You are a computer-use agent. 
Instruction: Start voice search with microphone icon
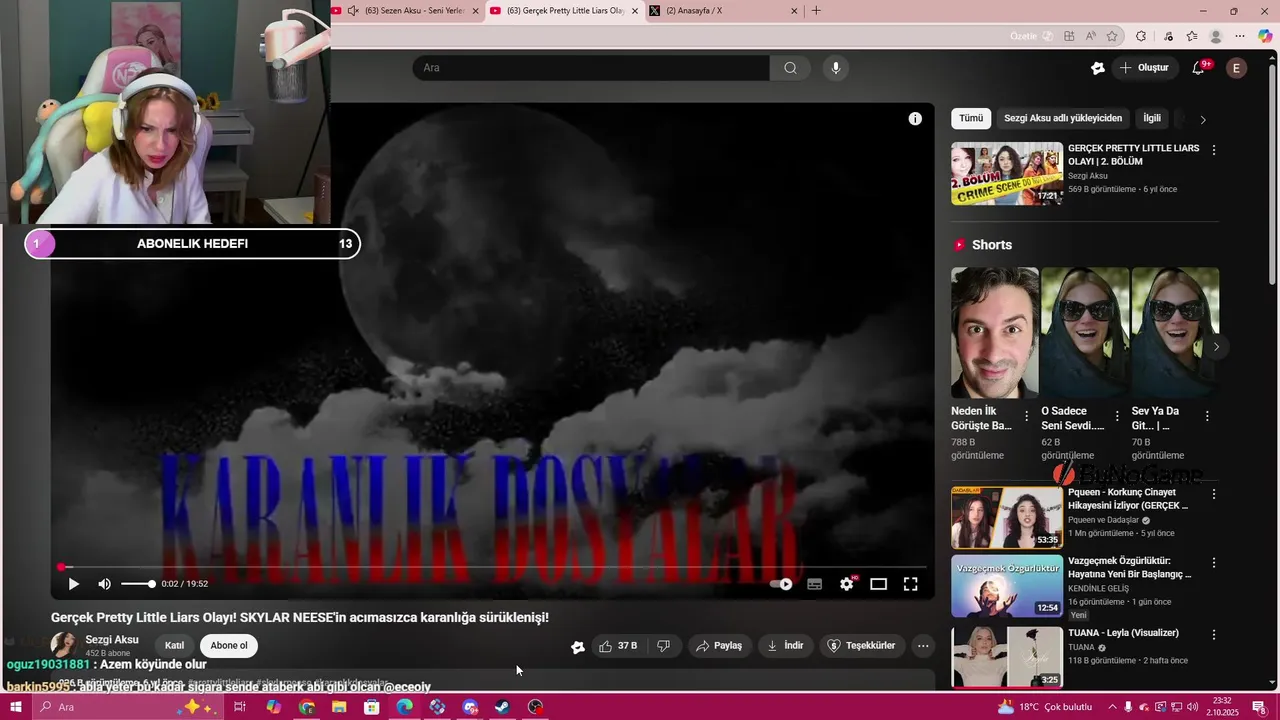pos(836,68)
